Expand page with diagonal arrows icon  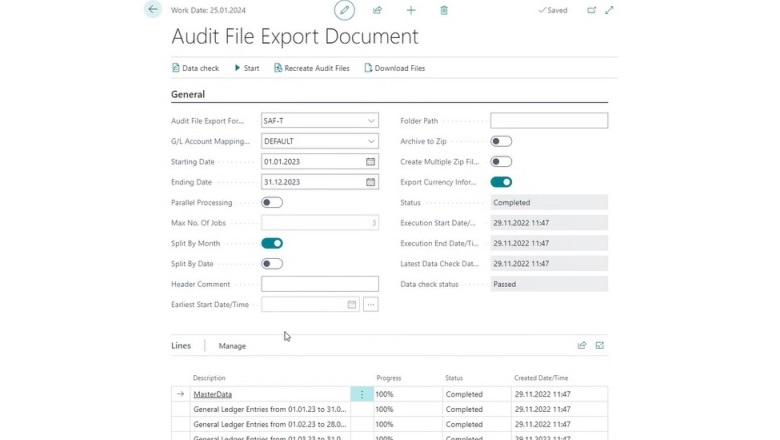tap(609, 10)
